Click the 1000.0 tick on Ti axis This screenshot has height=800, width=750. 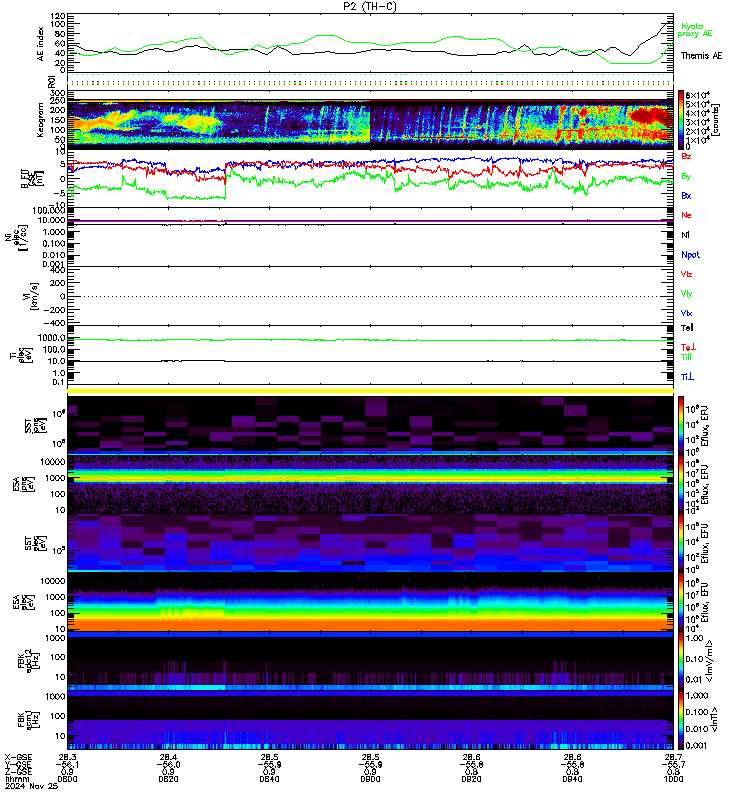[x=52, y=338]
